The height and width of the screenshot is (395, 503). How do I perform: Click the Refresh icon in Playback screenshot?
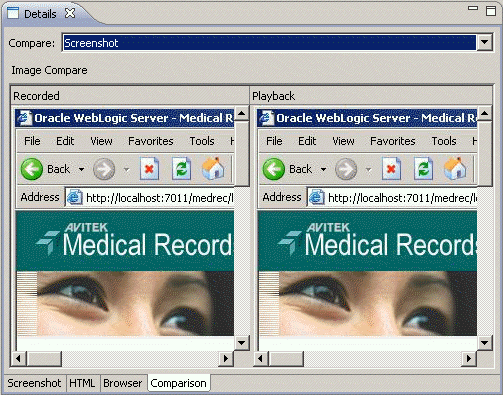pyautogui.click(x=423, y=169)
